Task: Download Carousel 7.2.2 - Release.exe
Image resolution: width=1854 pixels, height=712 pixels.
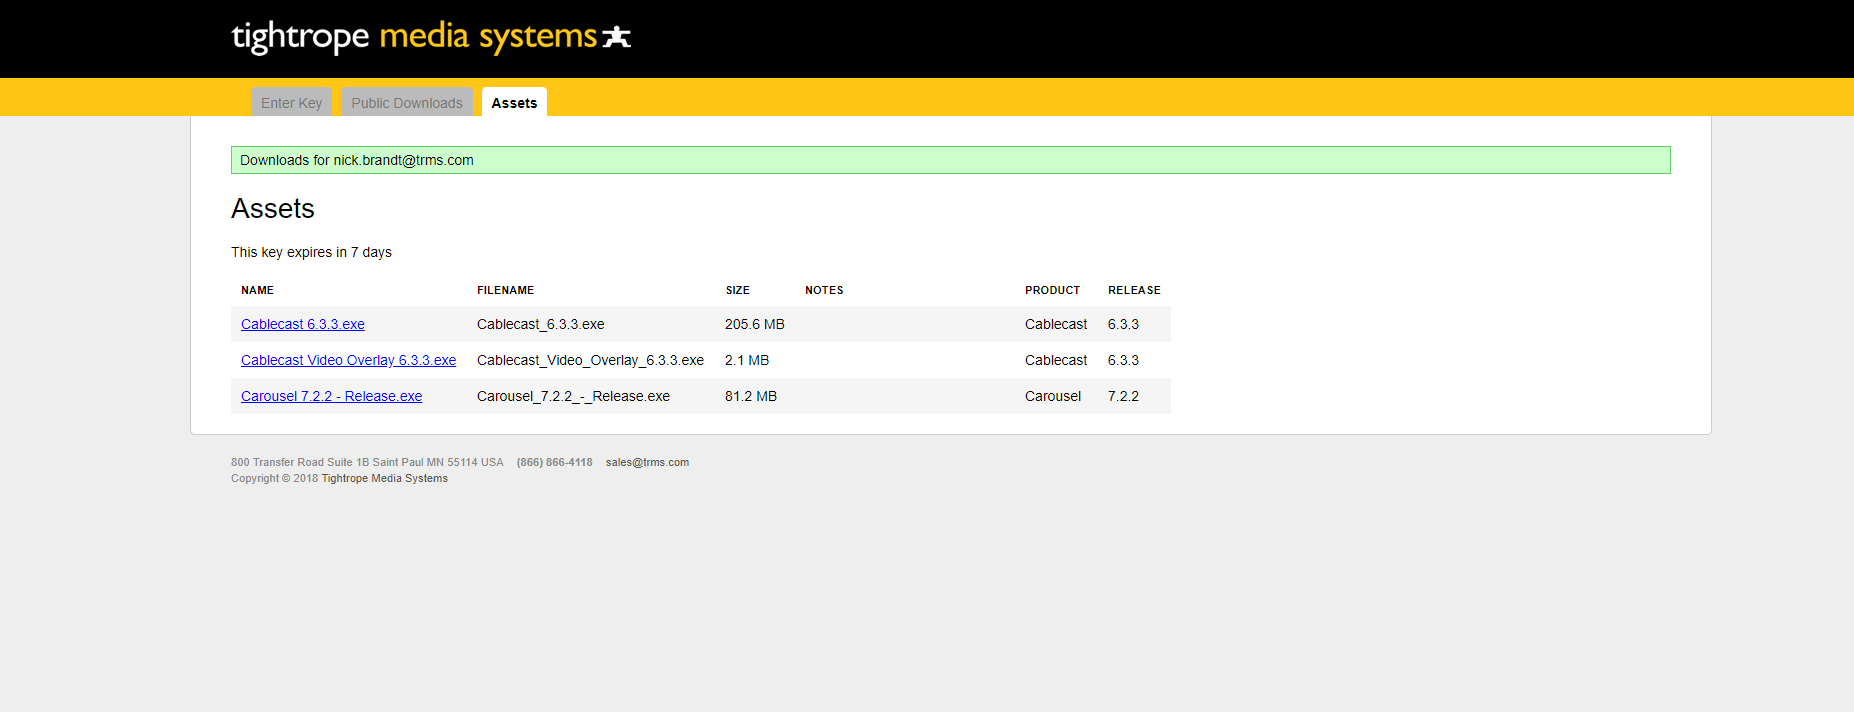Action: (x=331, y=396)
